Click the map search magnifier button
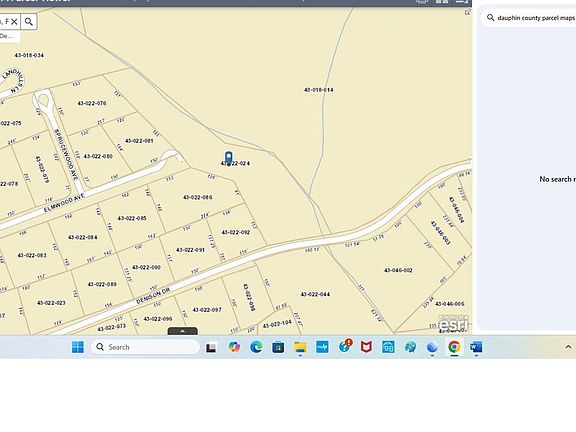576x432 pixels. [x=29, y=22]
